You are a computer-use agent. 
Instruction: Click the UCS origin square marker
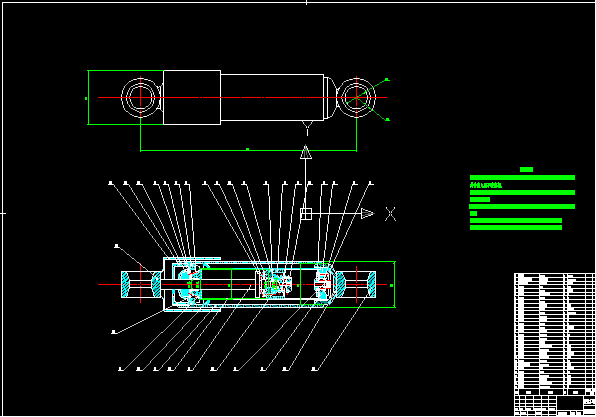tap(306, 214)
